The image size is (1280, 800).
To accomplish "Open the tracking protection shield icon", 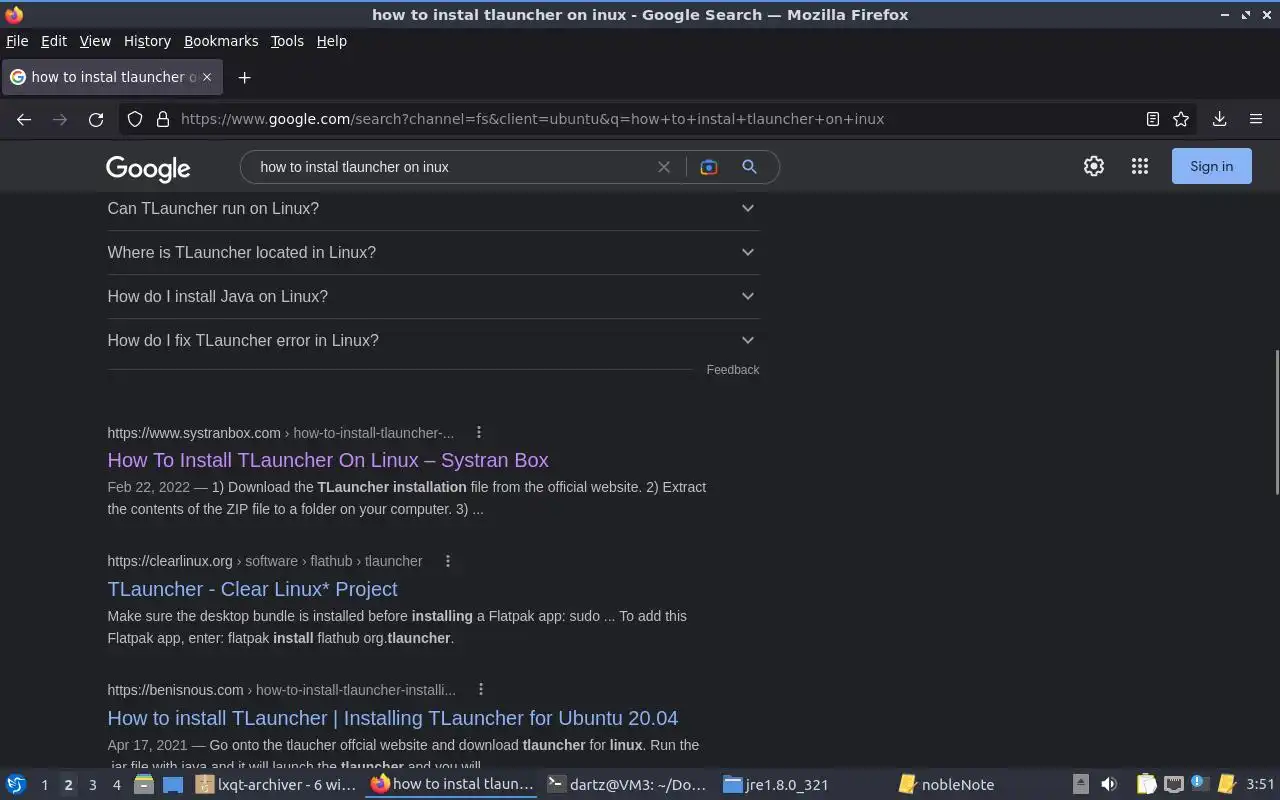I will pos(135,119).
